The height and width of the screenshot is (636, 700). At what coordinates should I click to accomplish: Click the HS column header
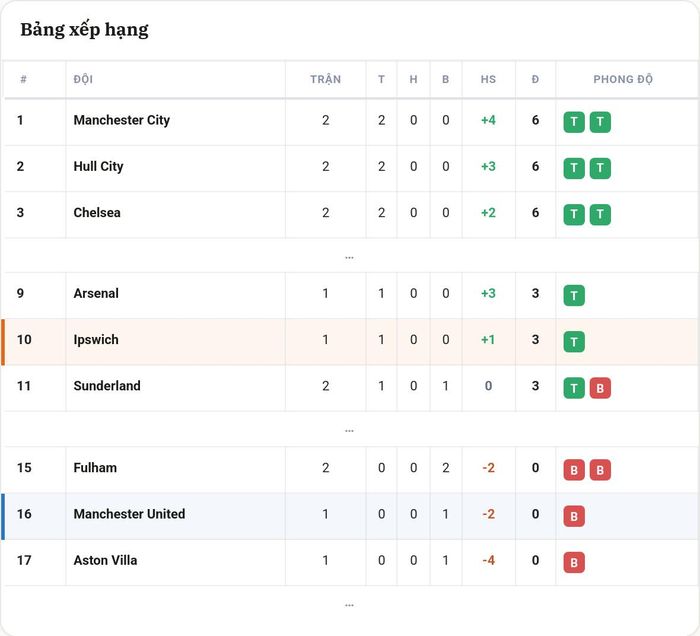pos(488,79)
